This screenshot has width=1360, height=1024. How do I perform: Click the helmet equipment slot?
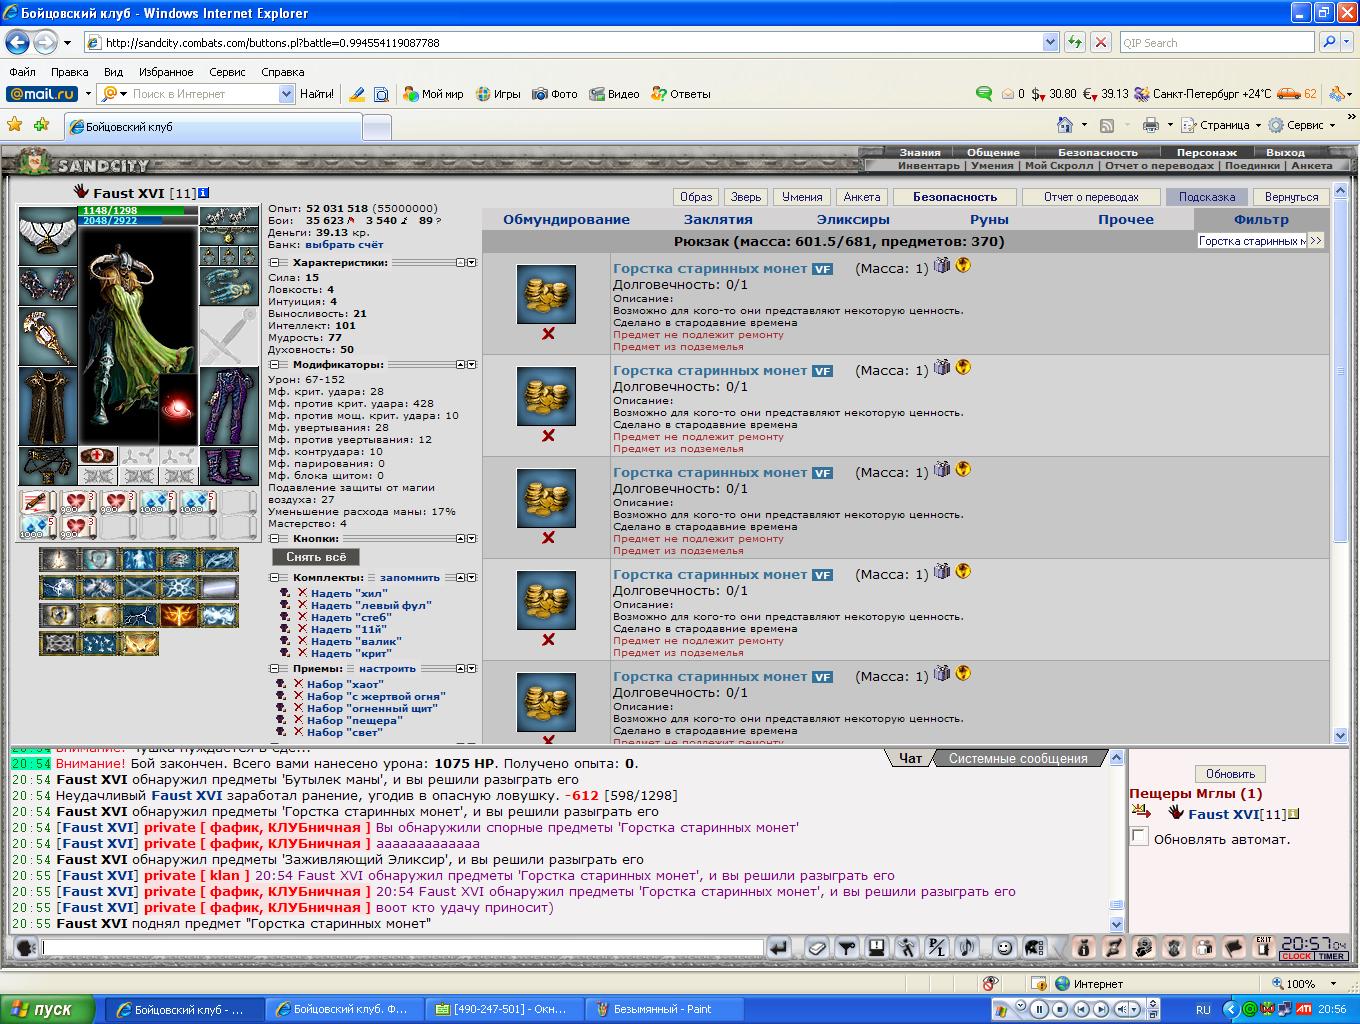[x=47, y=235]
